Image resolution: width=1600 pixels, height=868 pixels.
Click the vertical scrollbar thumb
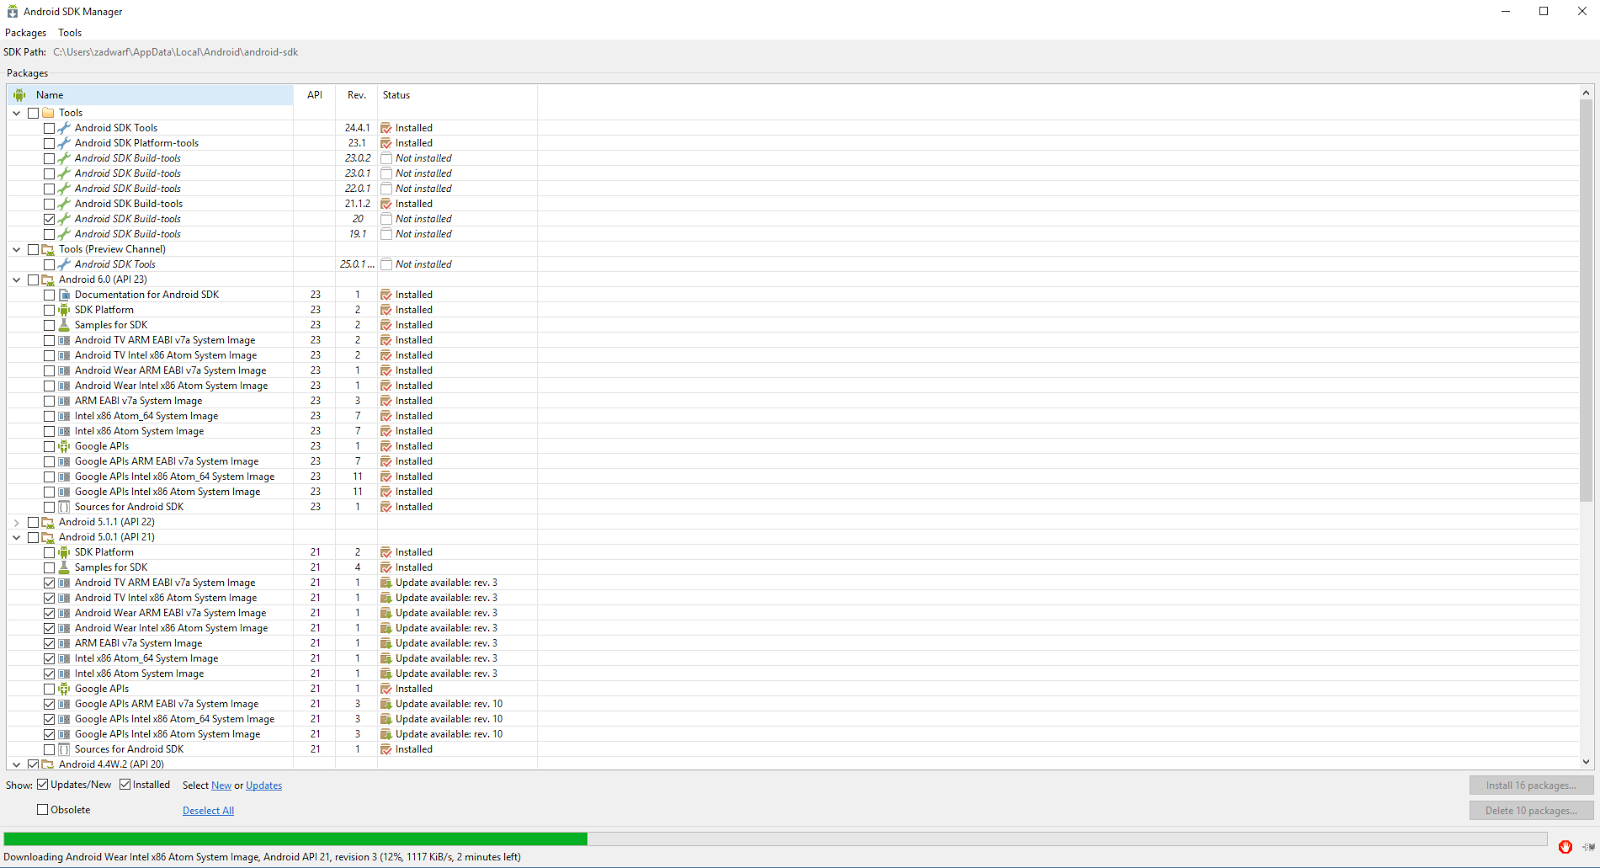1586,300
